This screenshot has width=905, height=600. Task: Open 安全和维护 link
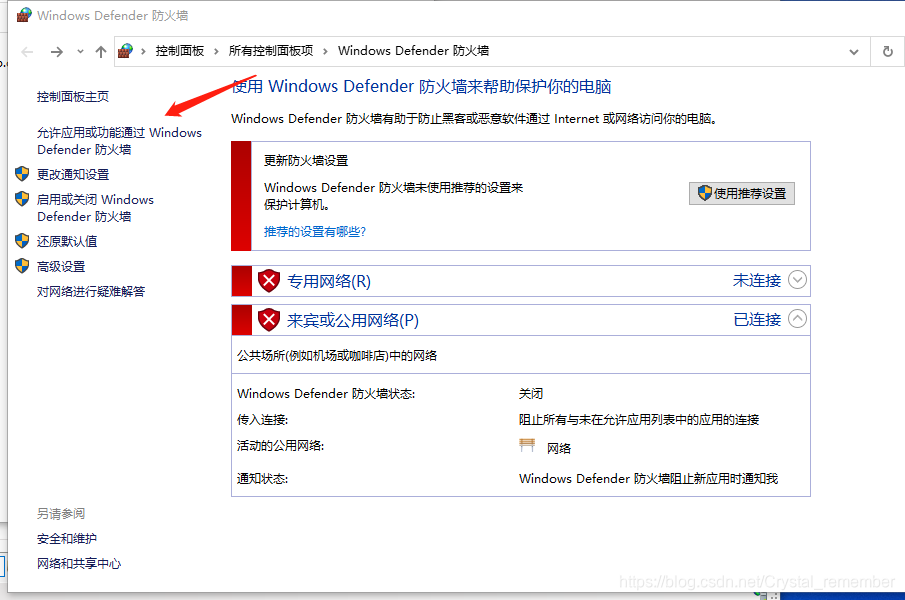coord(67,538)
